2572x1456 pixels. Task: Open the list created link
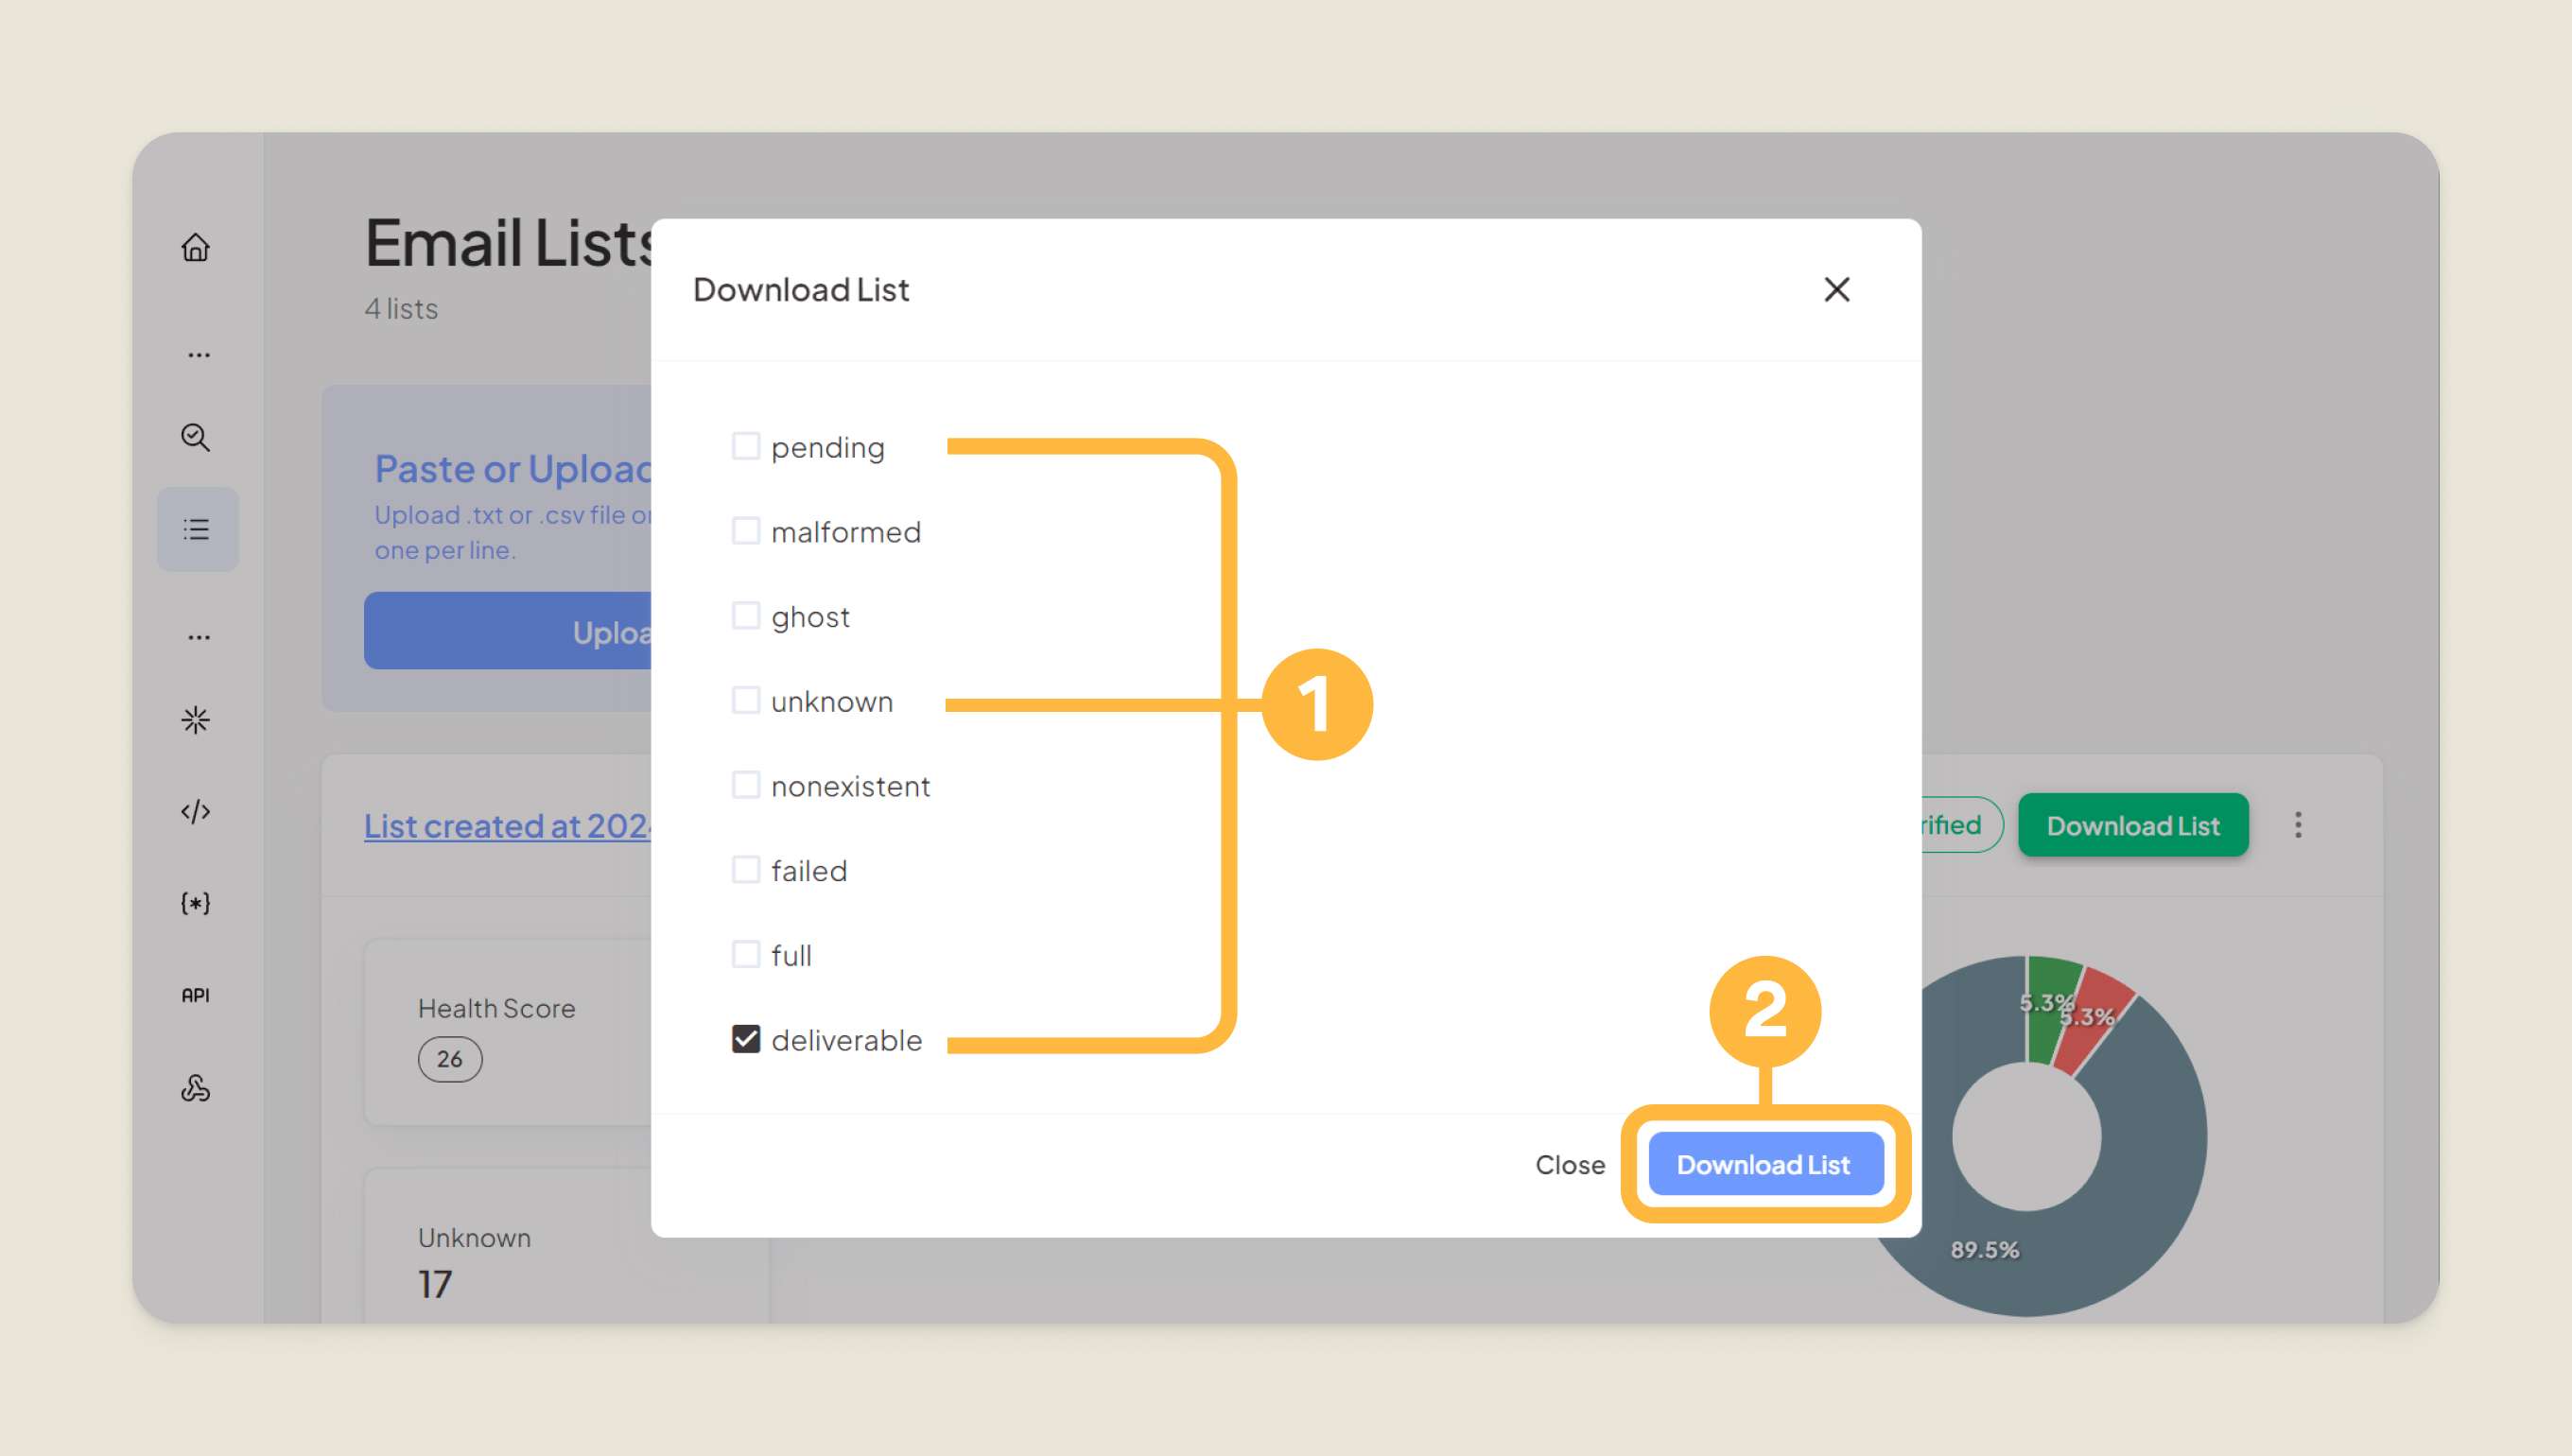[x=510, y=825]
